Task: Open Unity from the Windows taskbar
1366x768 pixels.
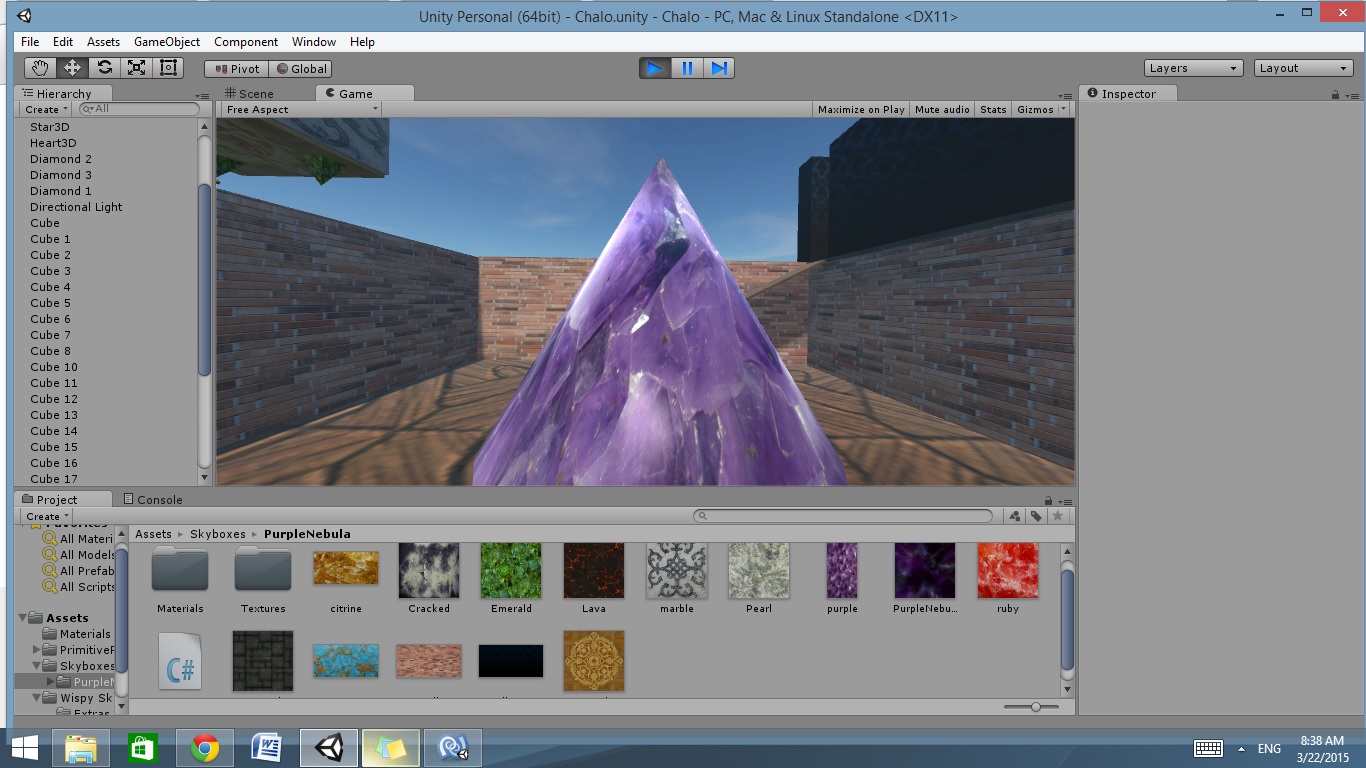Action: (x=329, y=747)
